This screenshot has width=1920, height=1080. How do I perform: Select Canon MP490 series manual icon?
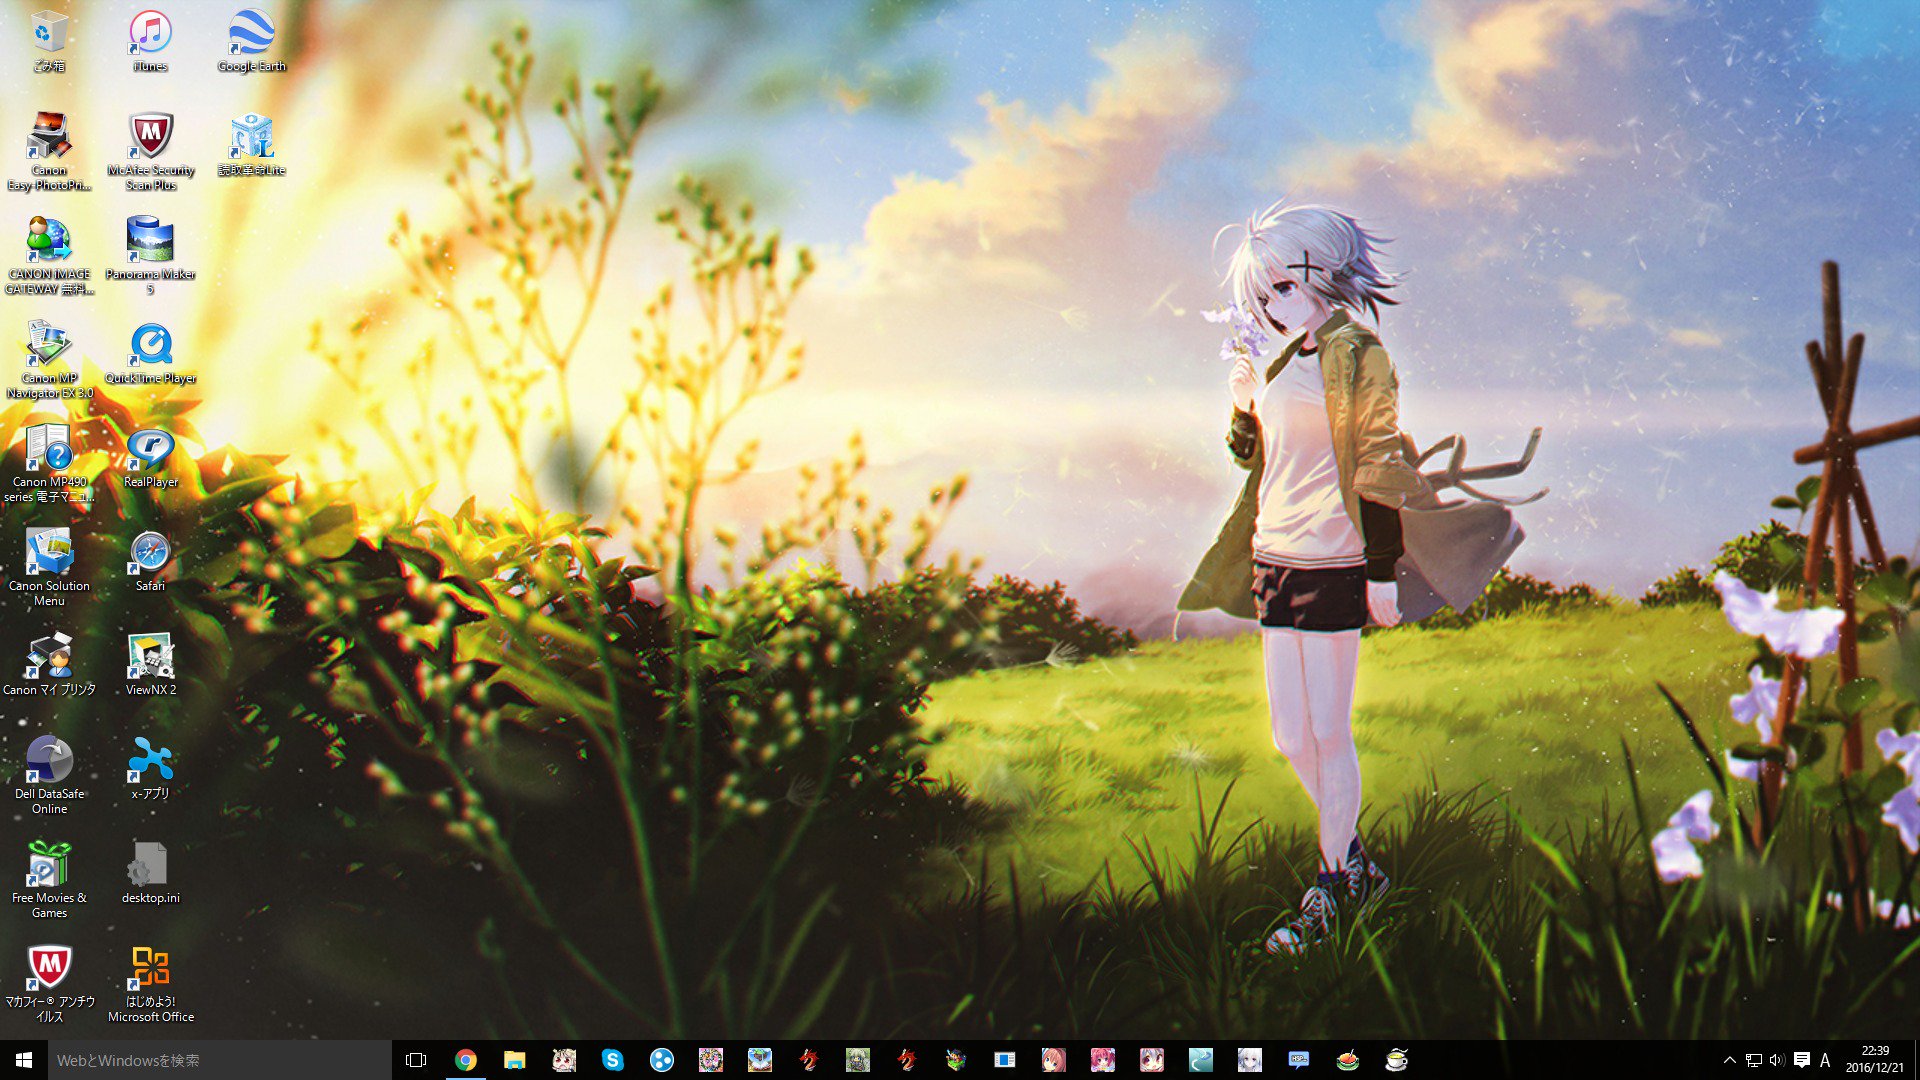[x=49, y=464]
